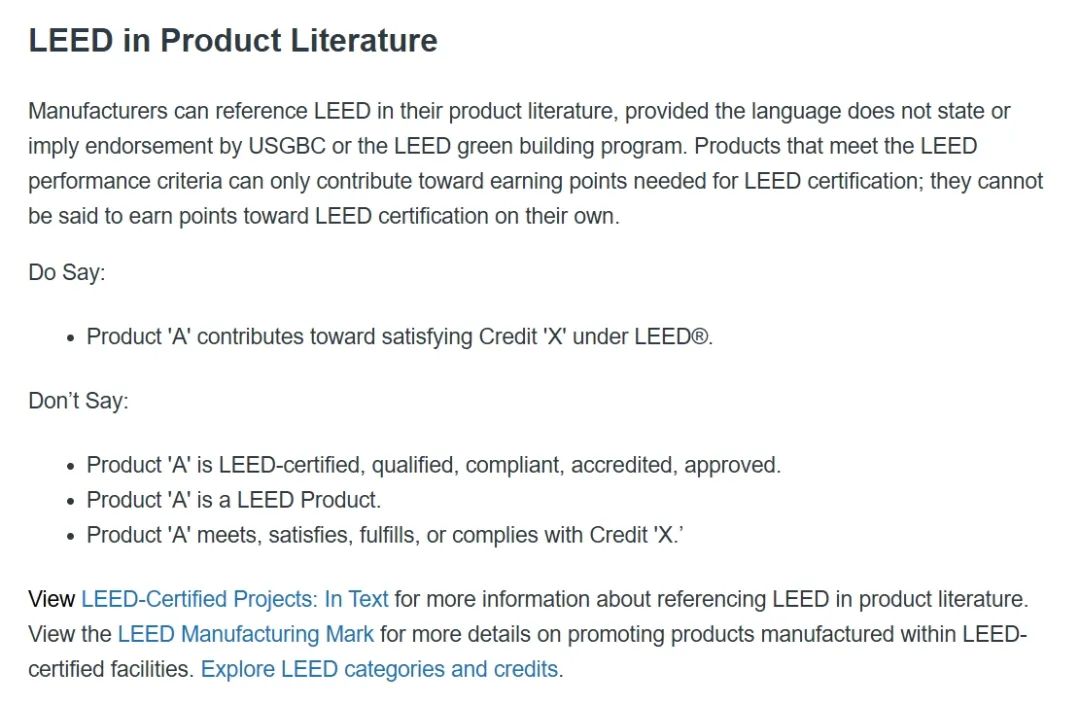Click the "Don't Say:" label
The width and height of the screenshot is (1080, 706).
tap(78, 401)
